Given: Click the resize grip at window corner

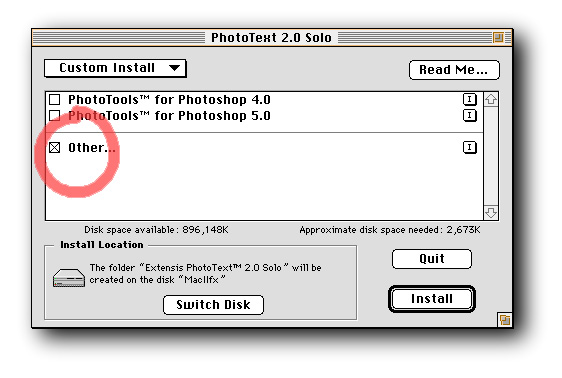Looking at the screenshot, I should tap(505, 320).
